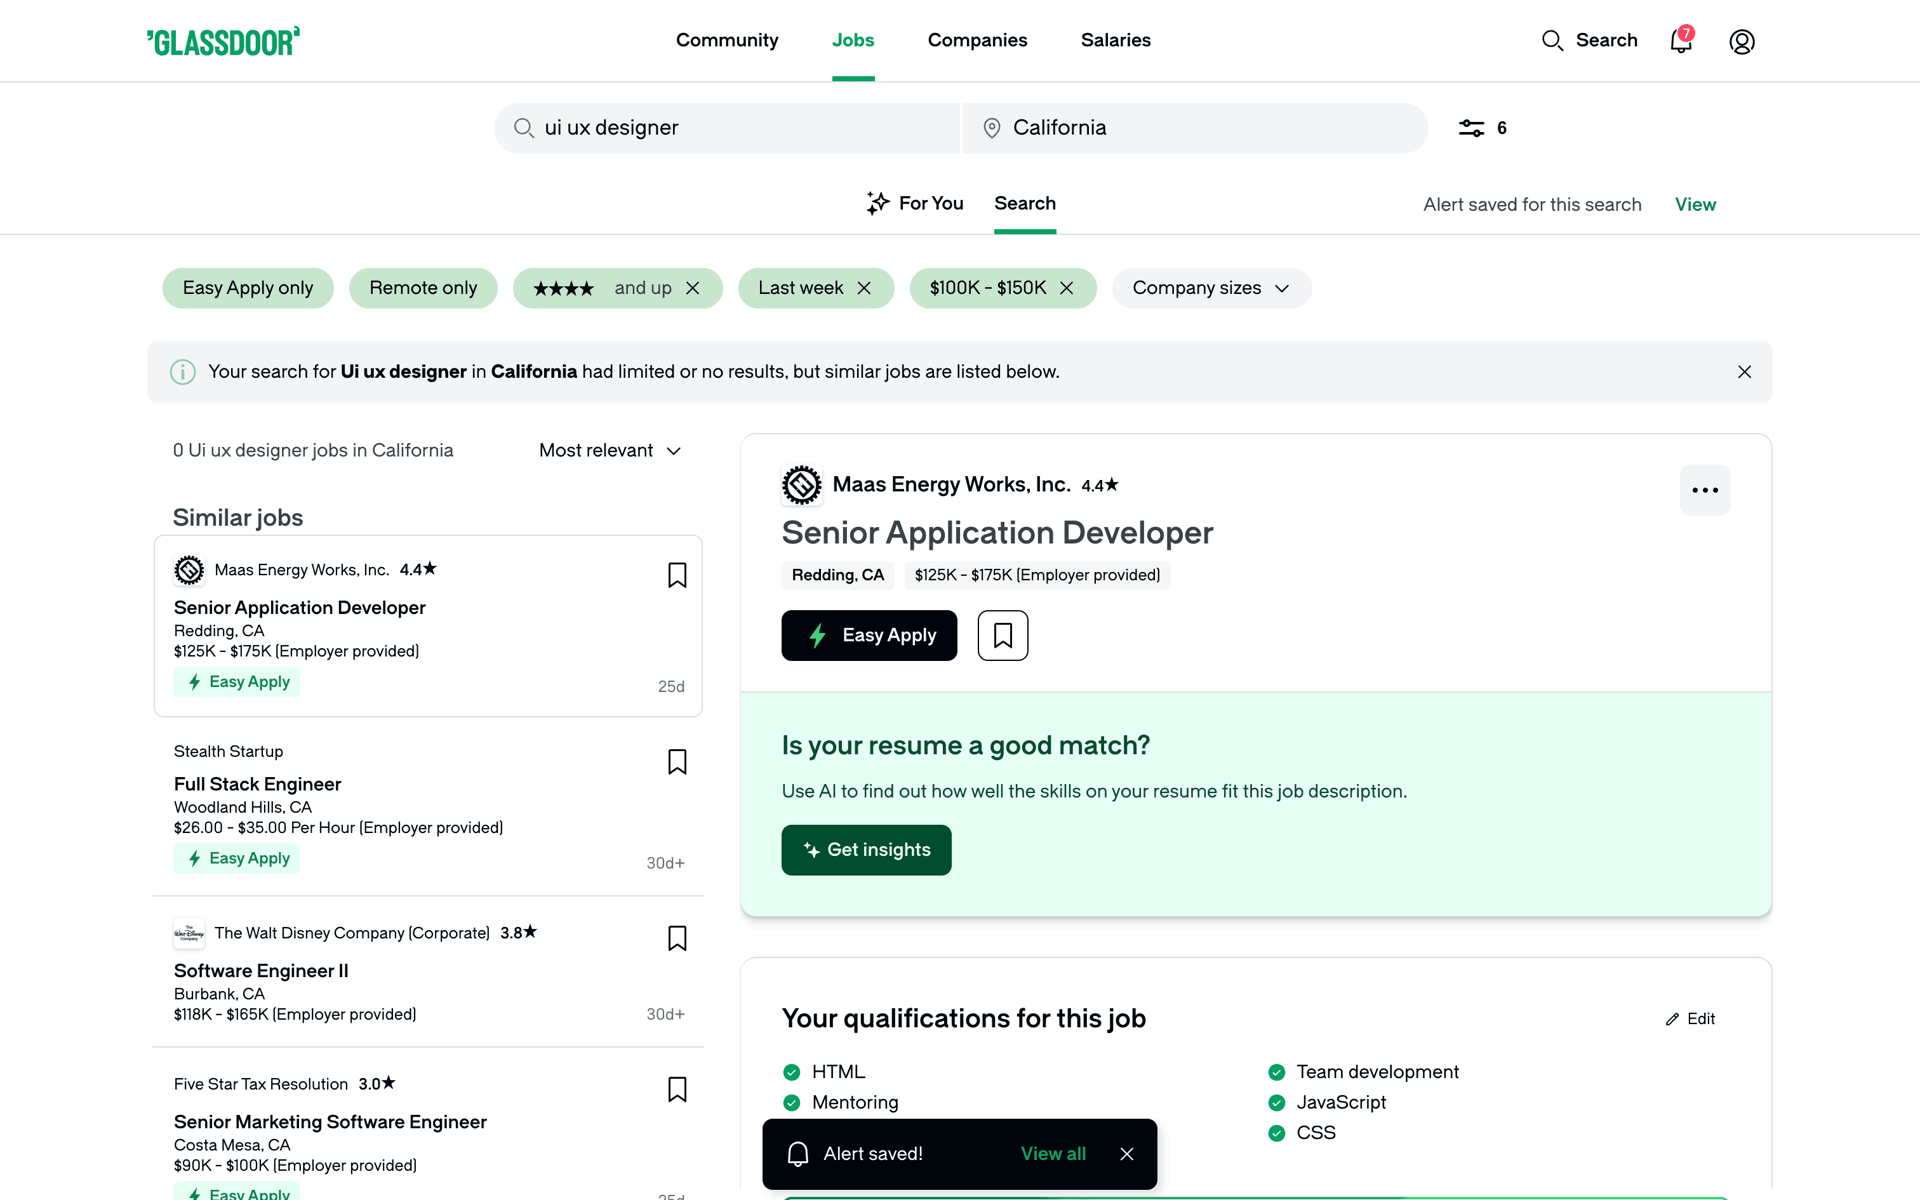
Task: Go to the Salaries tab
Action: 1116,40
